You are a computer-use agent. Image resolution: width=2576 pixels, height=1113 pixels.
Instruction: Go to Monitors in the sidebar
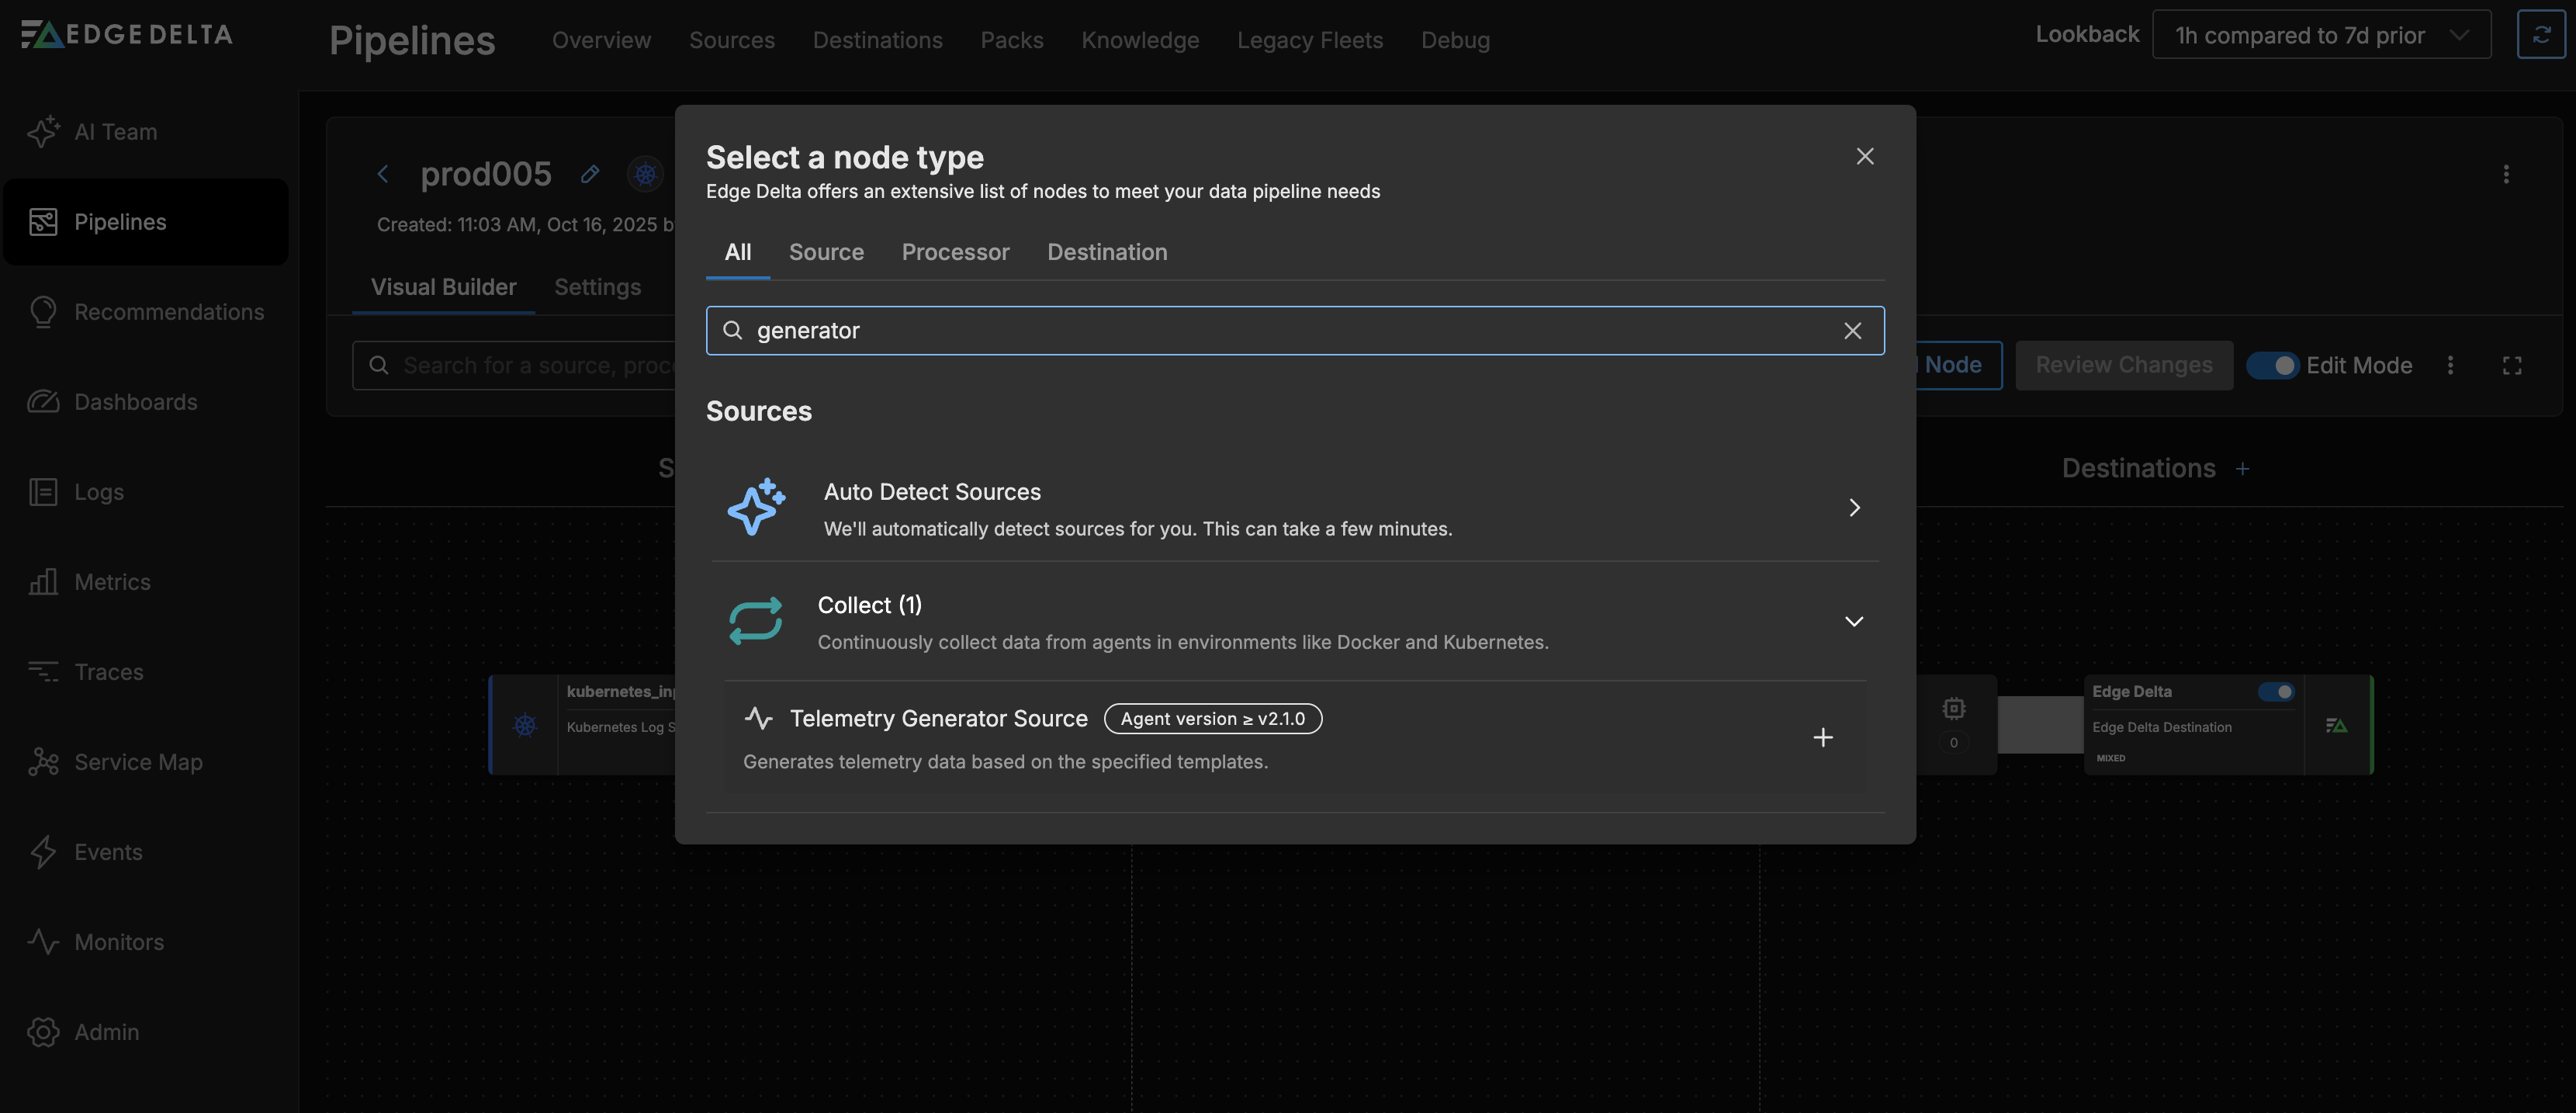click(118, 942)
